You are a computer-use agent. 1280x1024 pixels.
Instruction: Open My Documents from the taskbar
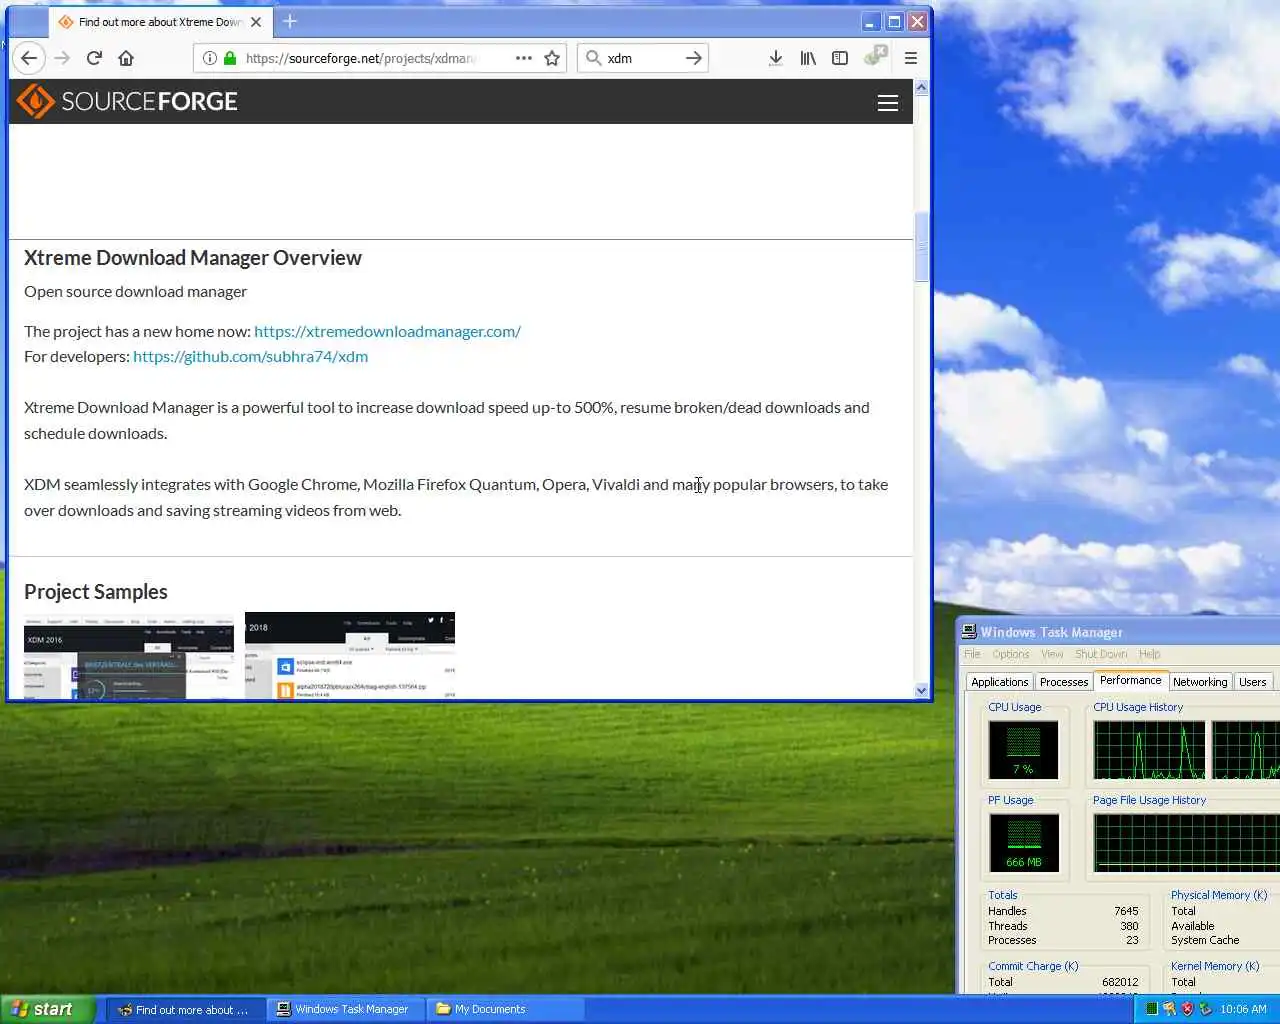(x=505, y=1009)
